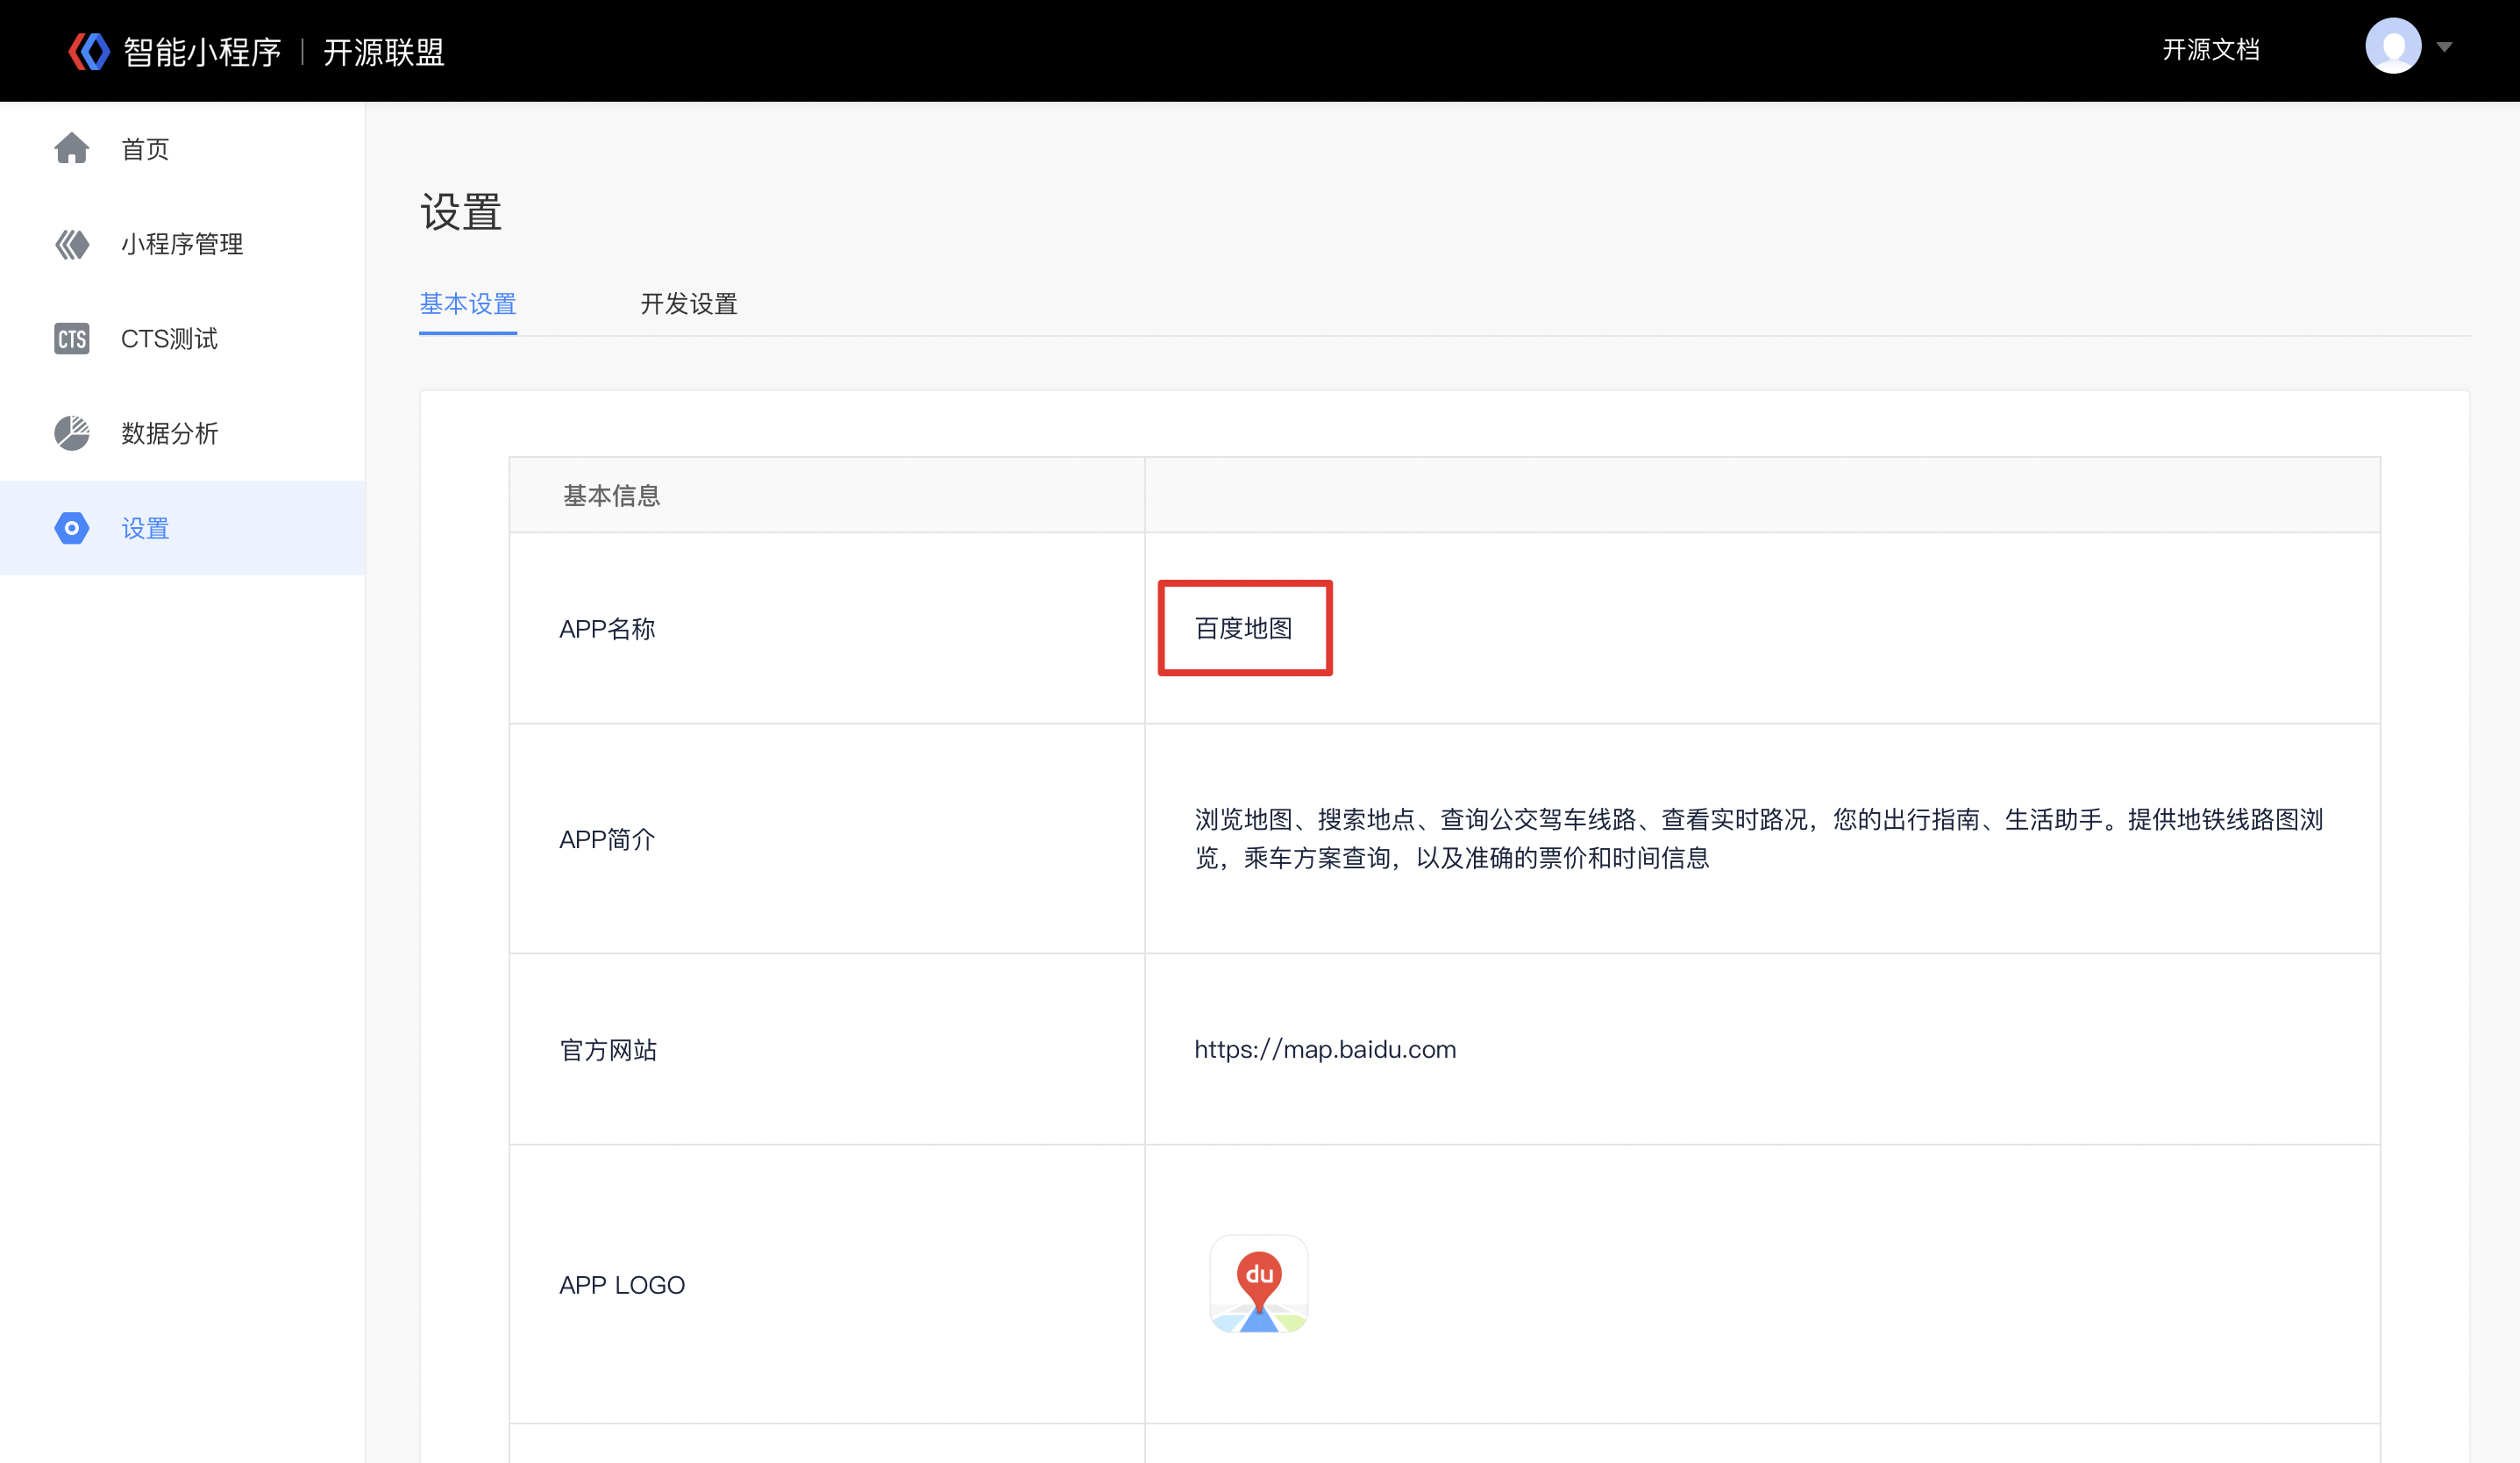Click the 基本信息 table header

[x=612, y=495]
